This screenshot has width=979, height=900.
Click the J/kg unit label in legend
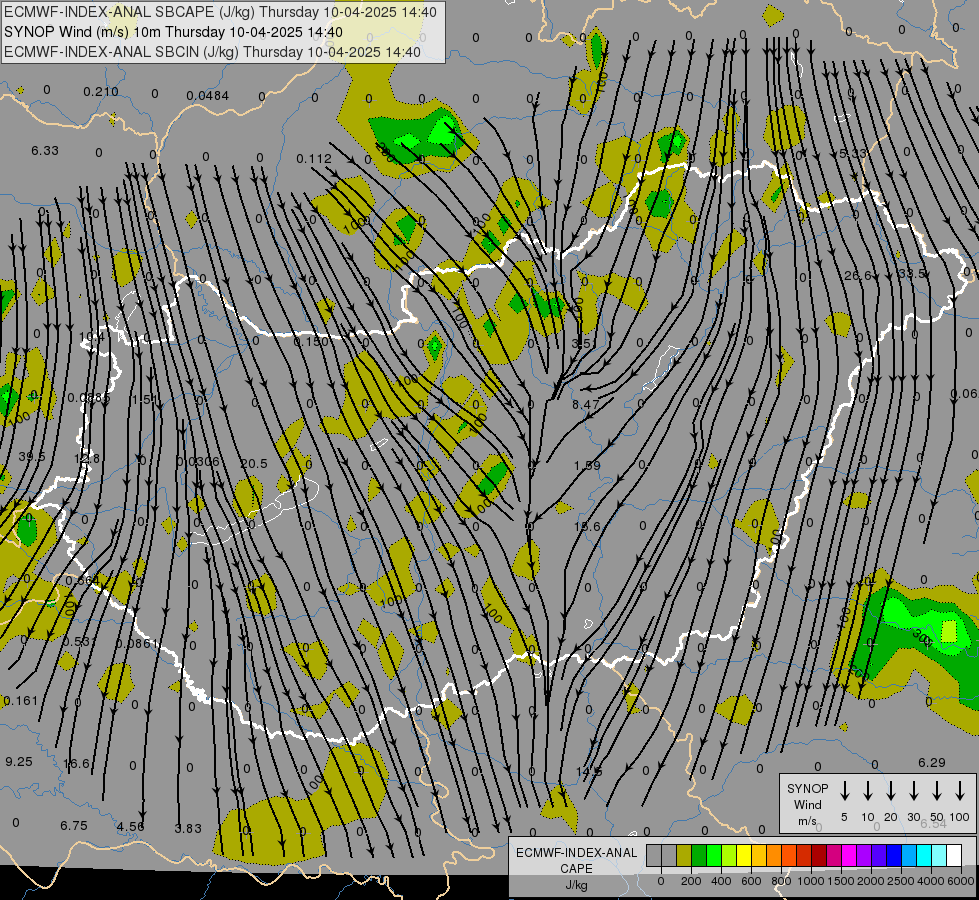click(576, 885)
